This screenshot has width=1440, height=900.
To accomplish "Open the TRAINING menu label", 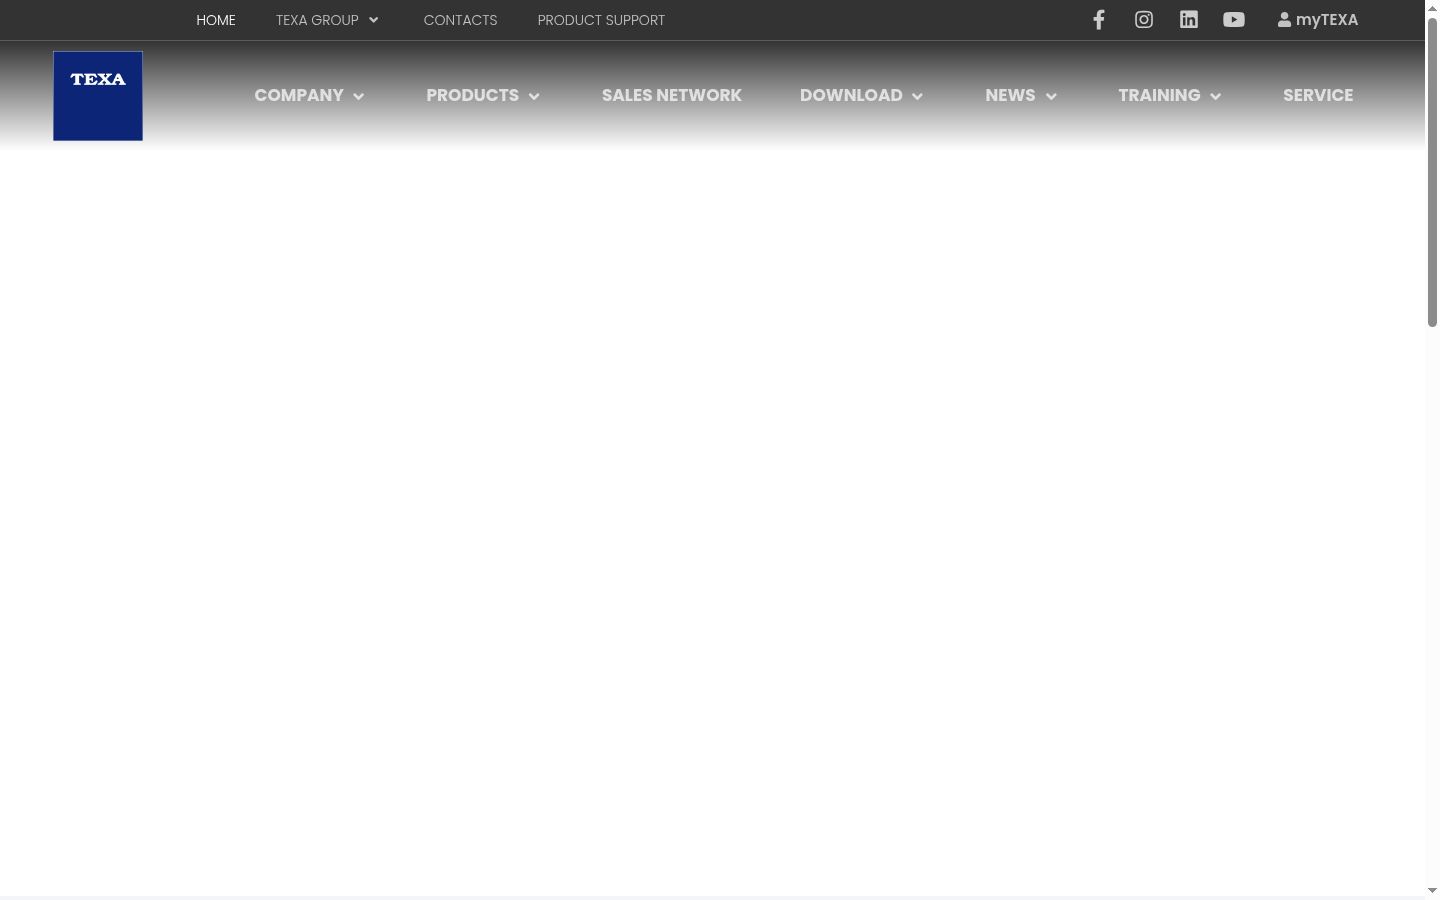I will tap(1159, 95).
